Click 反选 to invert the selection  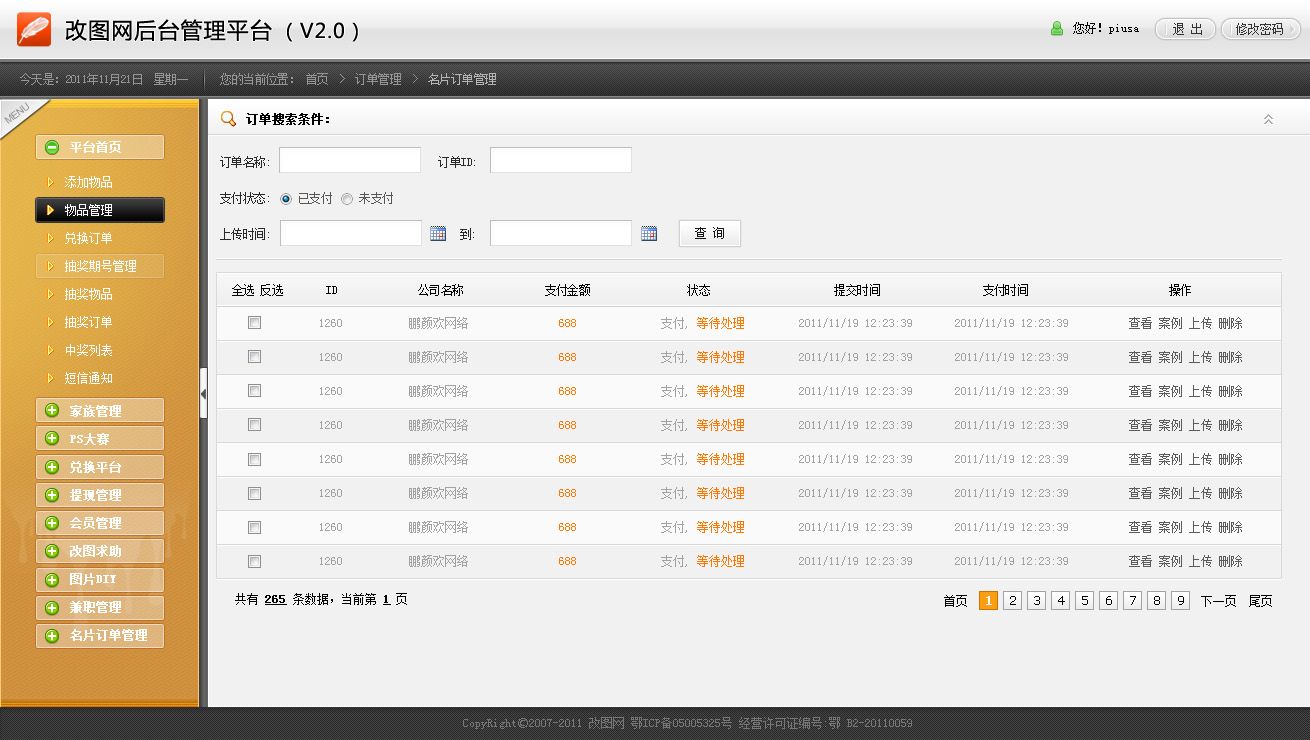point(271,290)
